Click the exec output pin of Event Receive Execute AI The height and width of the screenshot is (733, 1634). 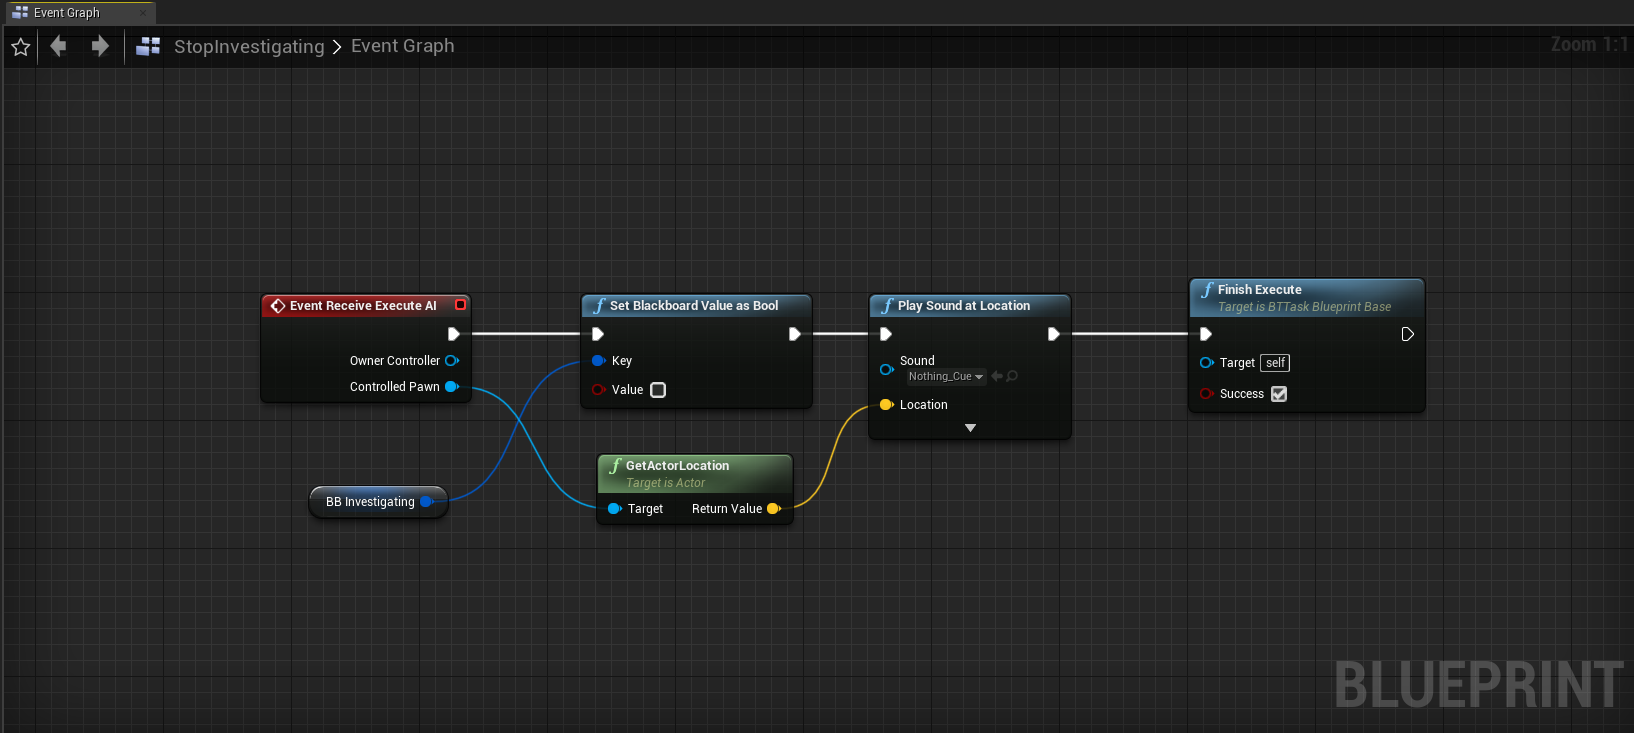point(454,334)
